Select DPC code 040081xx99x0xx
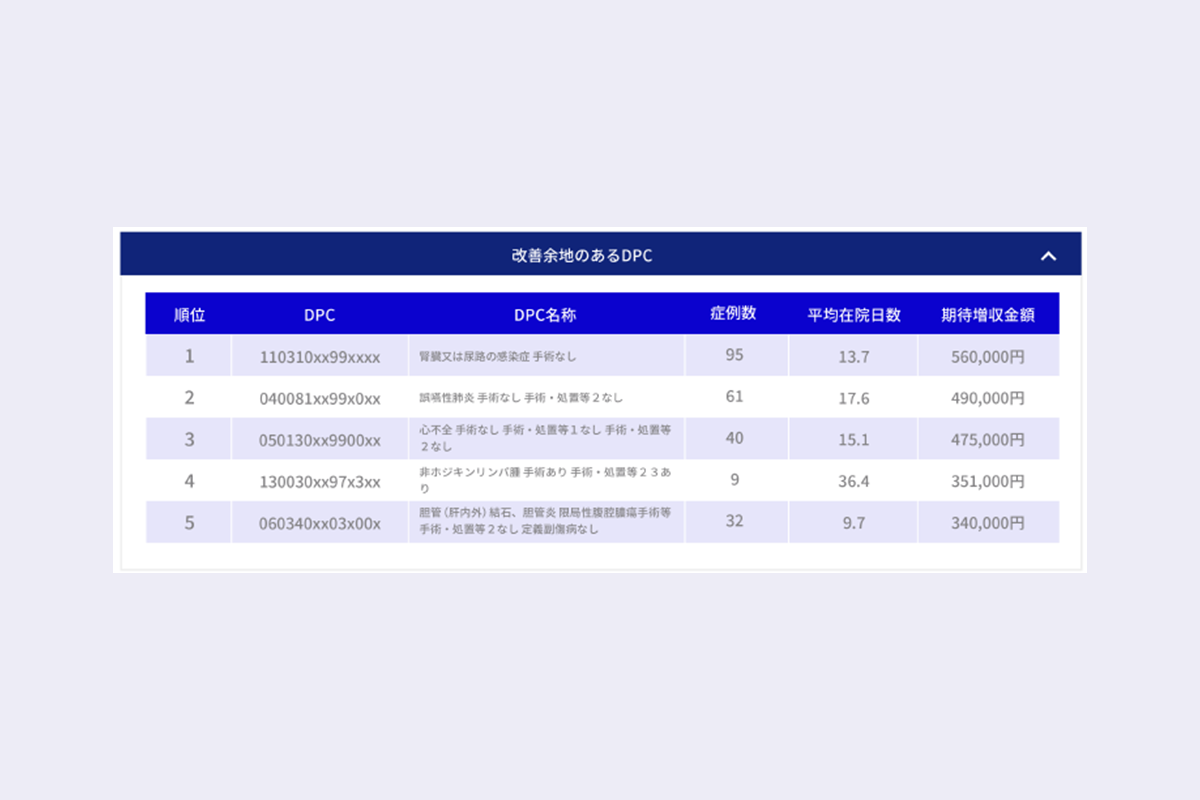Screen dimensions: 1200x800 (x=320, y=398)
